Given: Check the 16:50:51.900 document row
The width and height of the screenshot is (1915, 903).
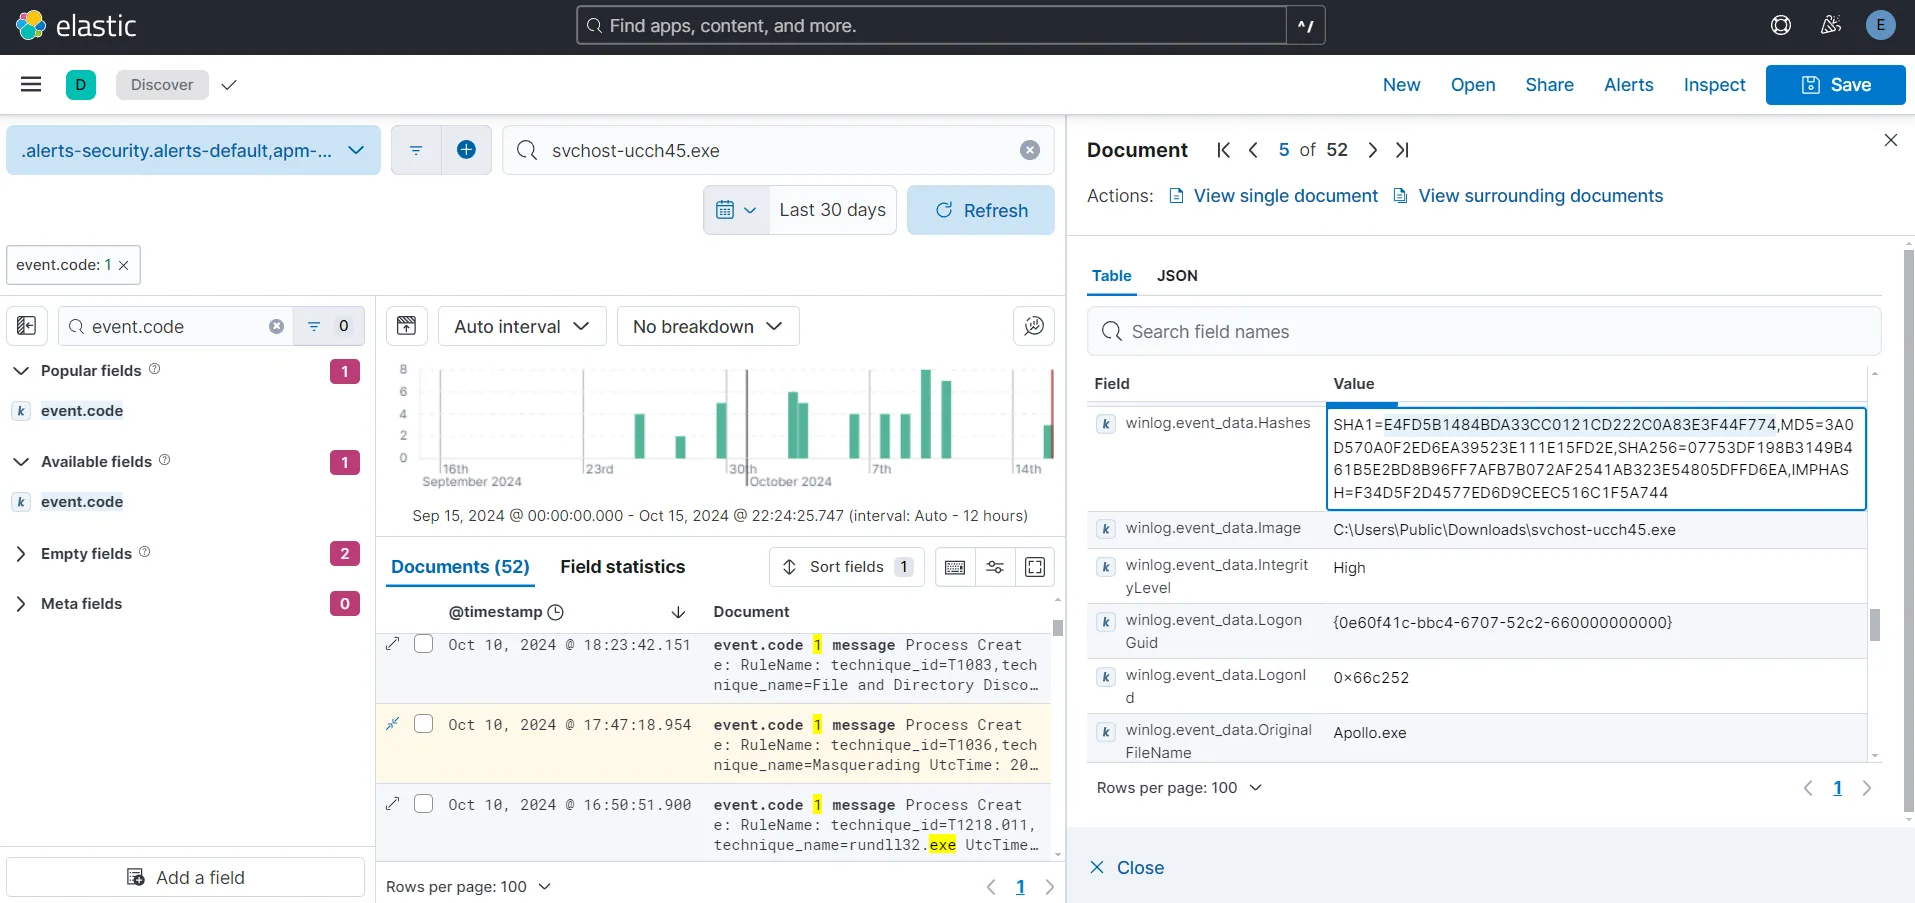Looking at the screenshot, I should pos(424,804).
